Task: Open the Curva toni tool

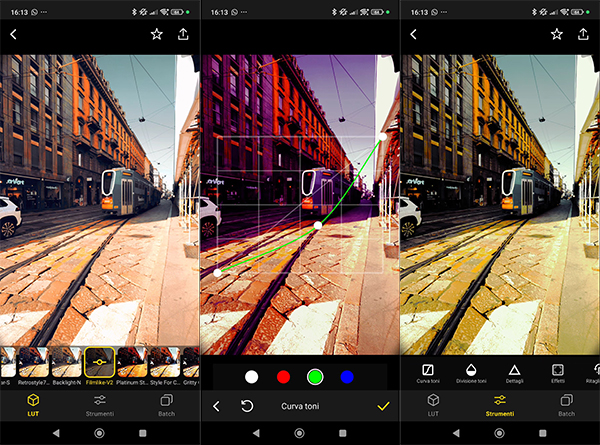Action: [x=428, y=370]
